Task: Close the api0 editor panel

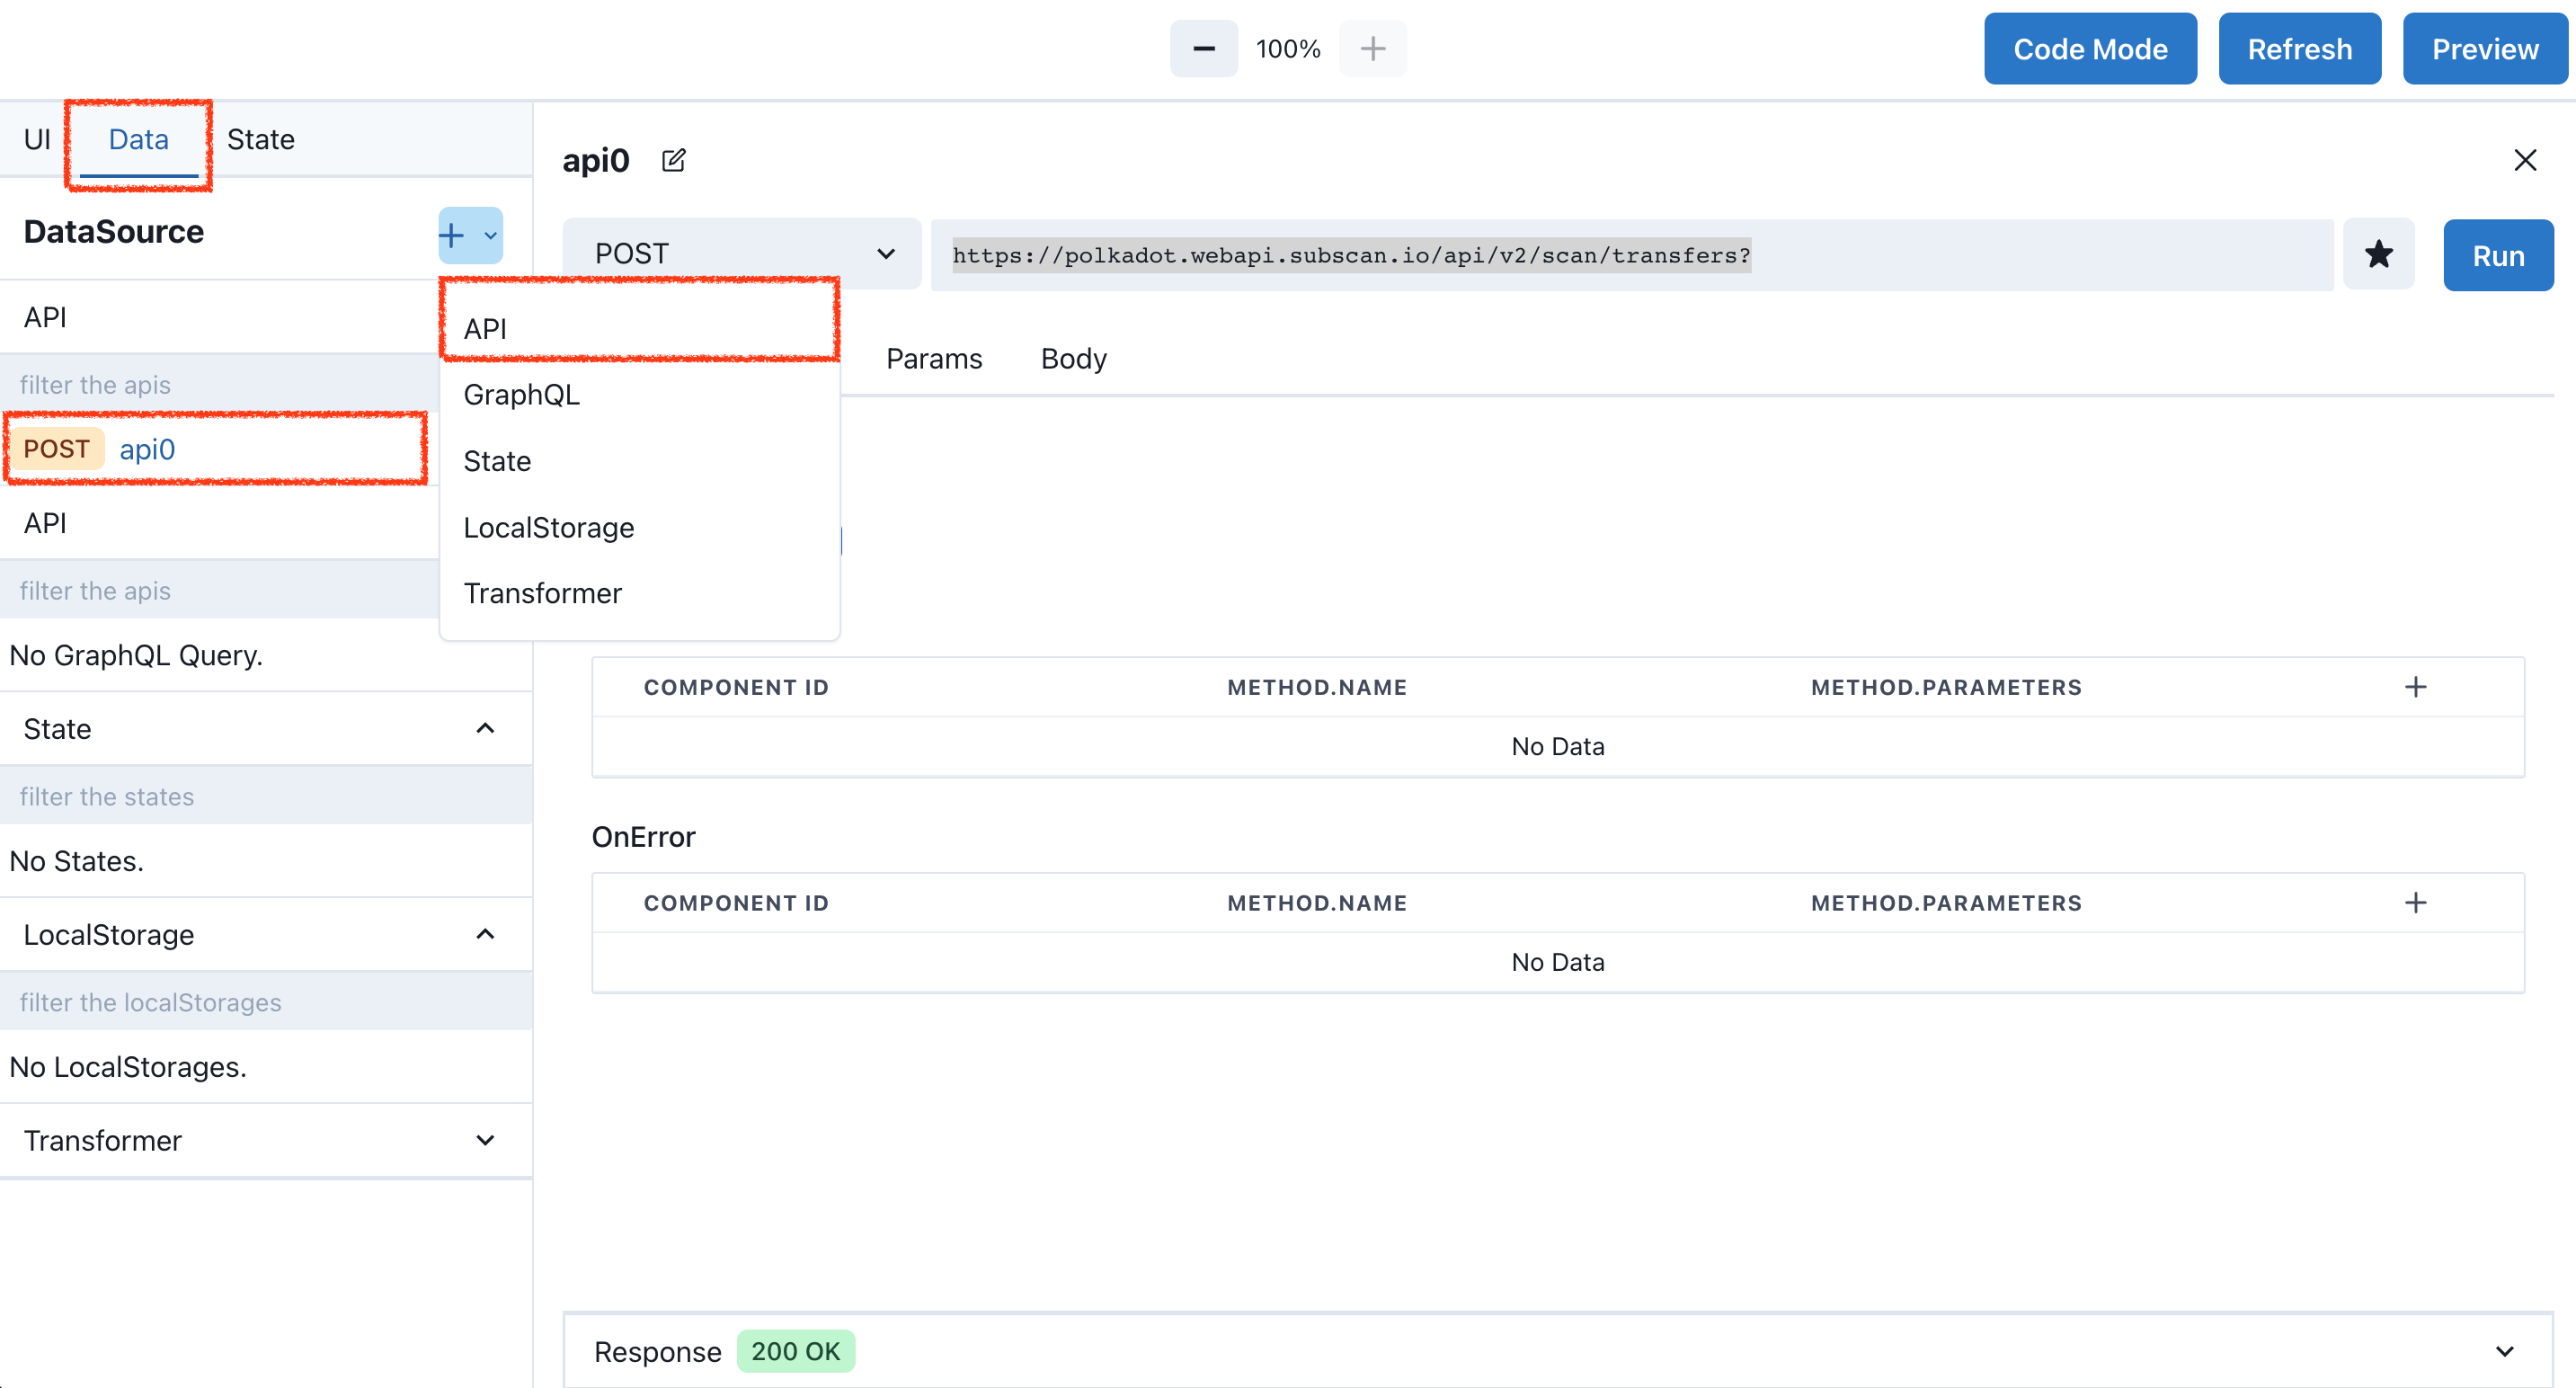Action: click(x=2525, y=160)
